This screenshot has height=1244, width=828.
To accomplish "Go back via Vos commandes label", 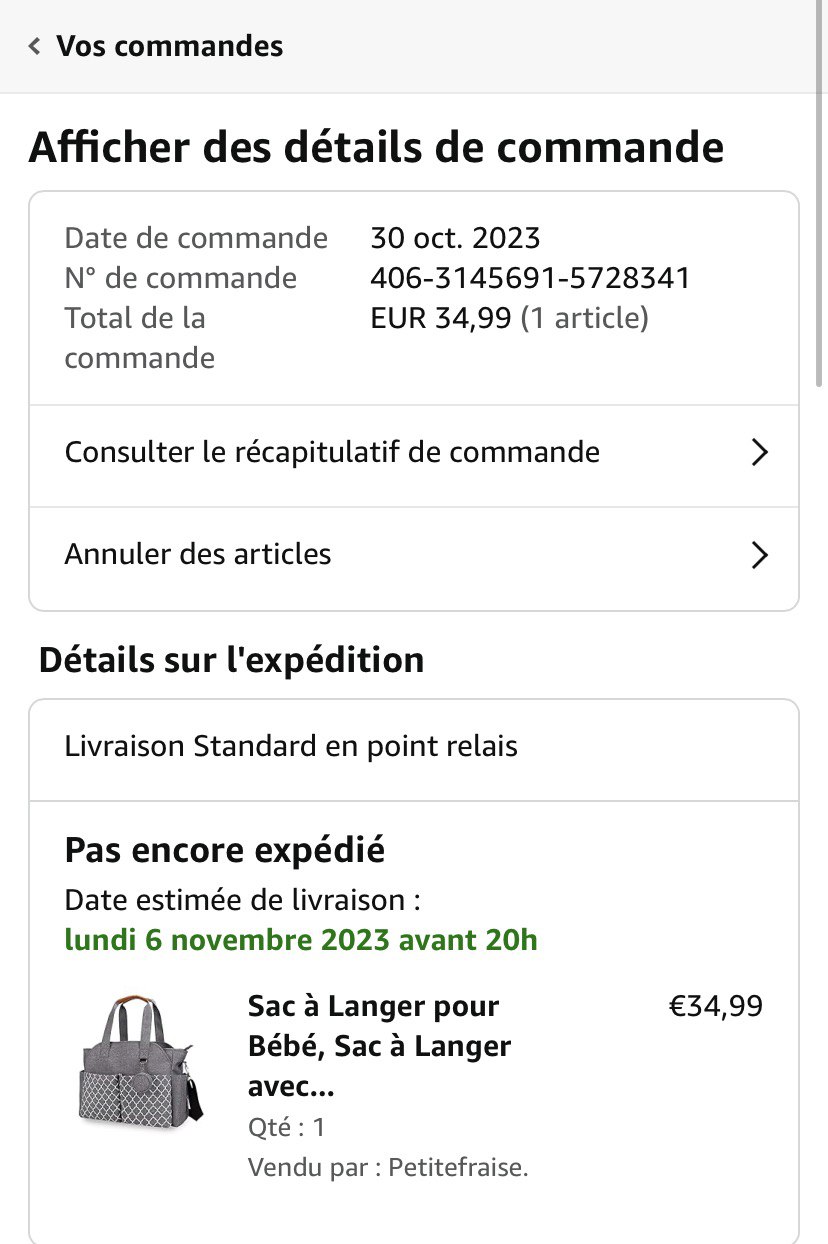I will (x=169, y=46).
